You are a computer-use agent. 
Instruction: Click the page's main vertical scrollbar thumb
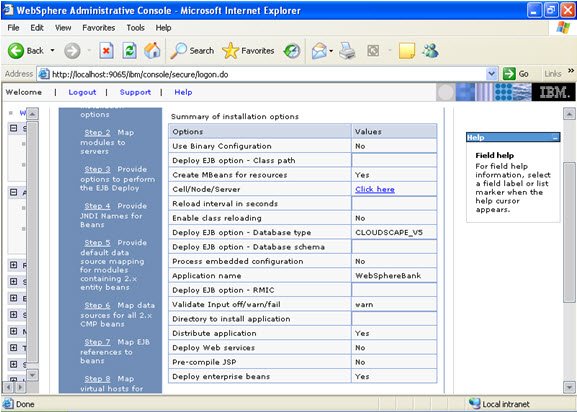[569, 232]
